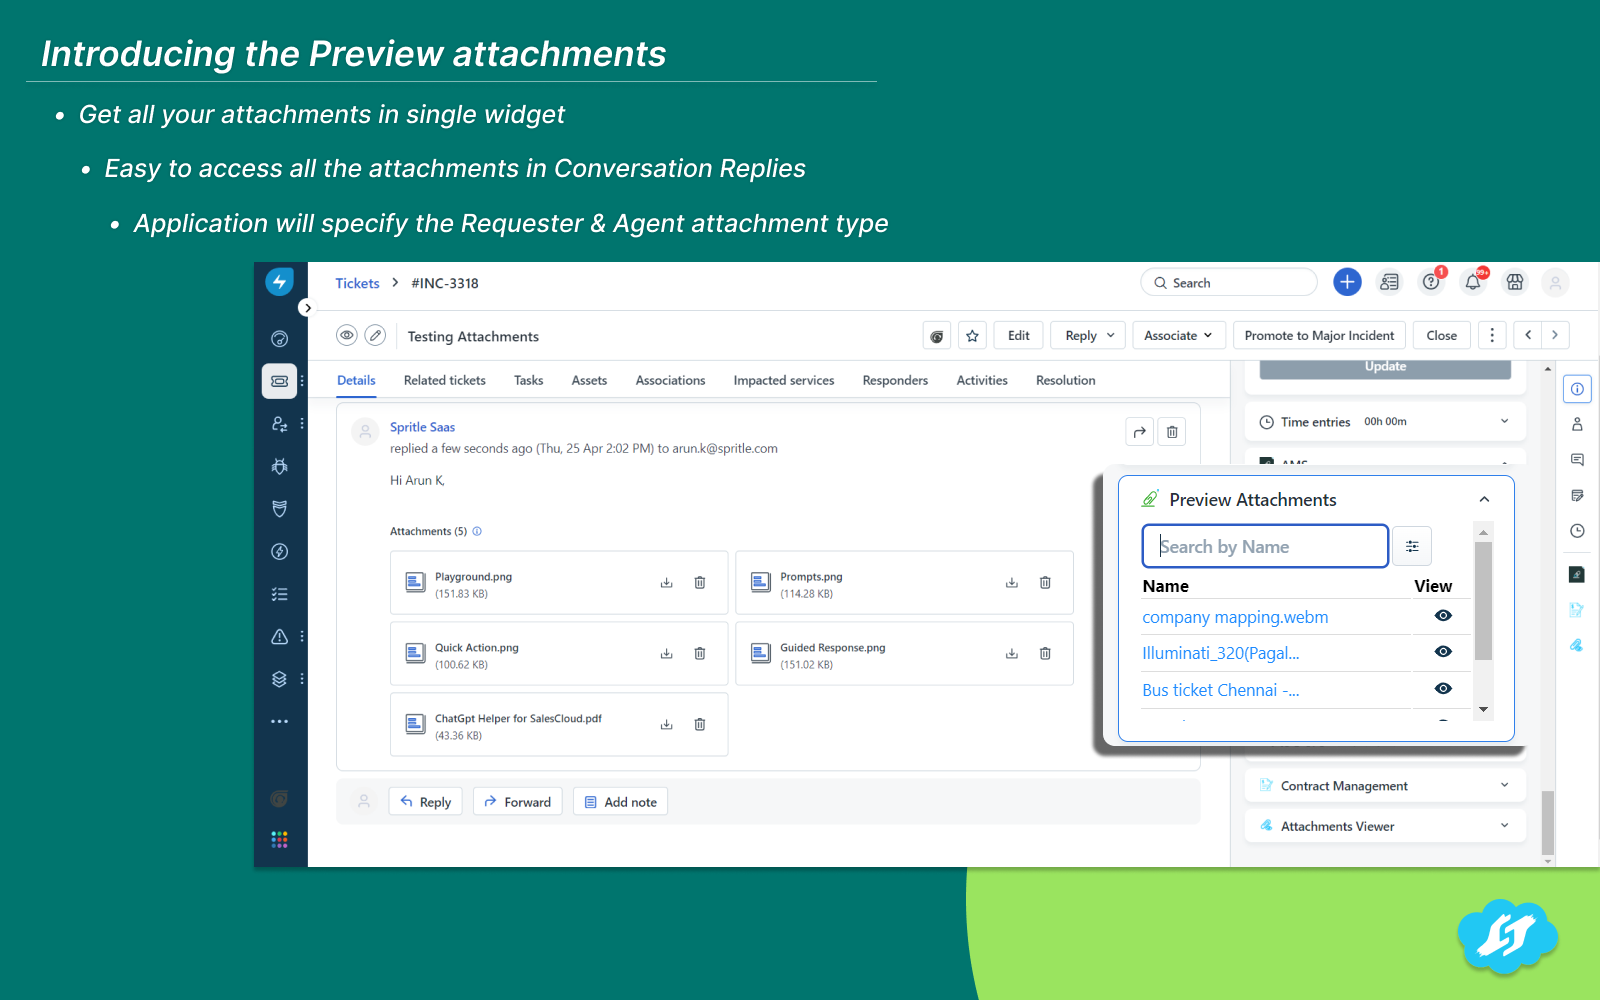The image size is (1600, 1000).
Task: Forward the Spritle Saas reply via arrow icon
Action: 1139,432
